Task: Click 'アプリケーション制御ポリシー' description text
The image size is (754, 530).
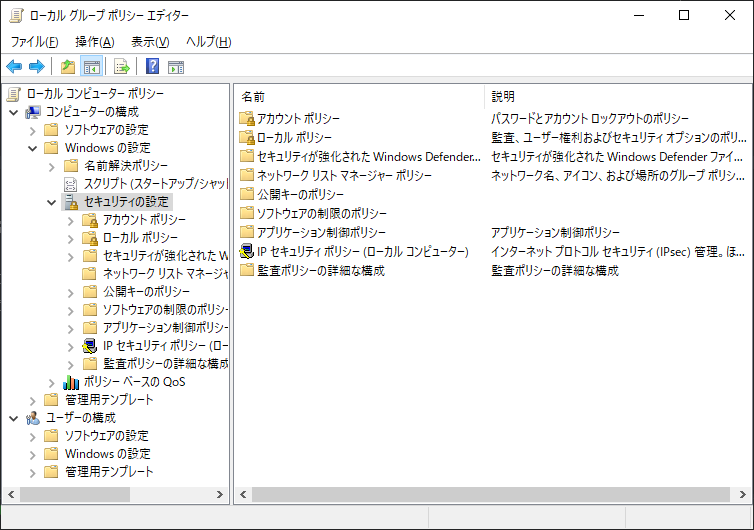Action: 555,232
